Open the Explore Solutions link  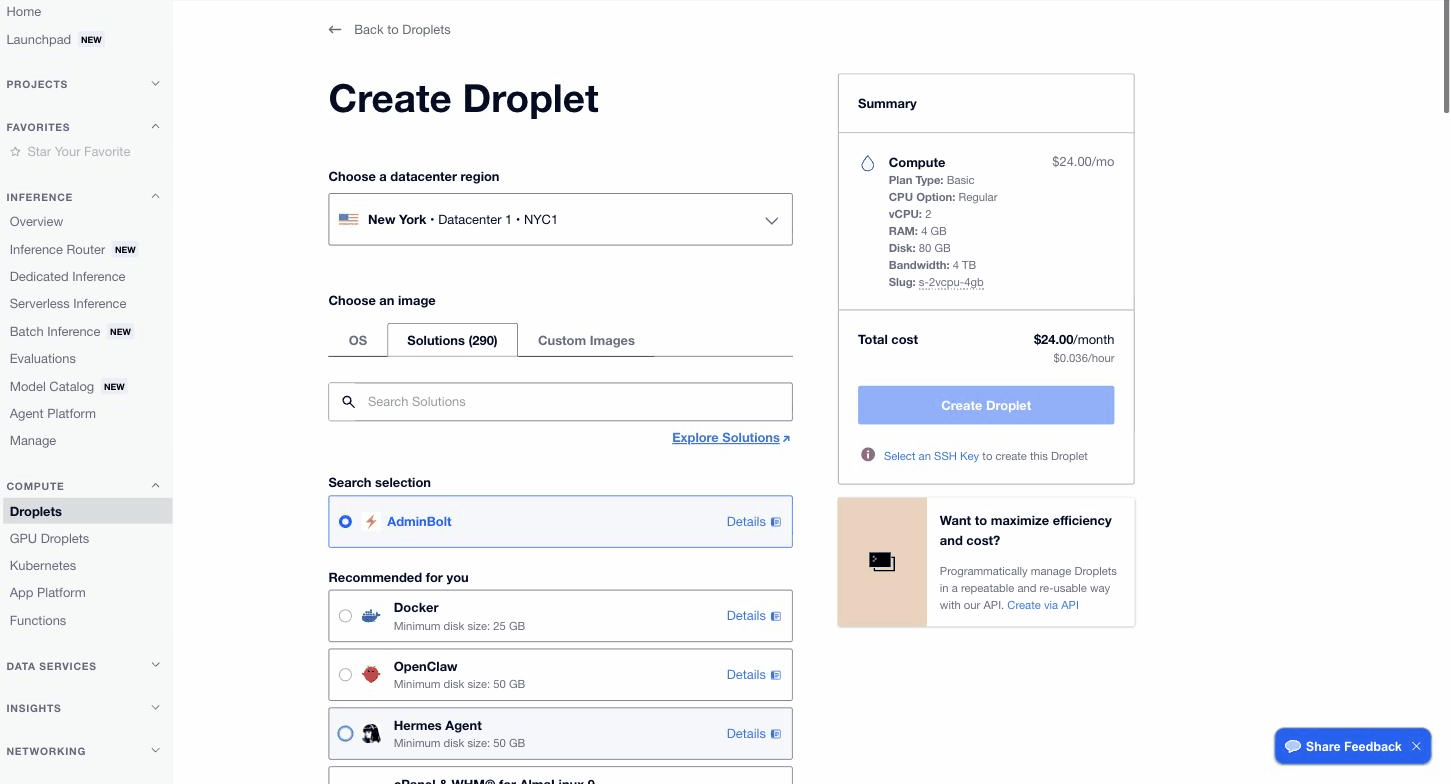731,438
